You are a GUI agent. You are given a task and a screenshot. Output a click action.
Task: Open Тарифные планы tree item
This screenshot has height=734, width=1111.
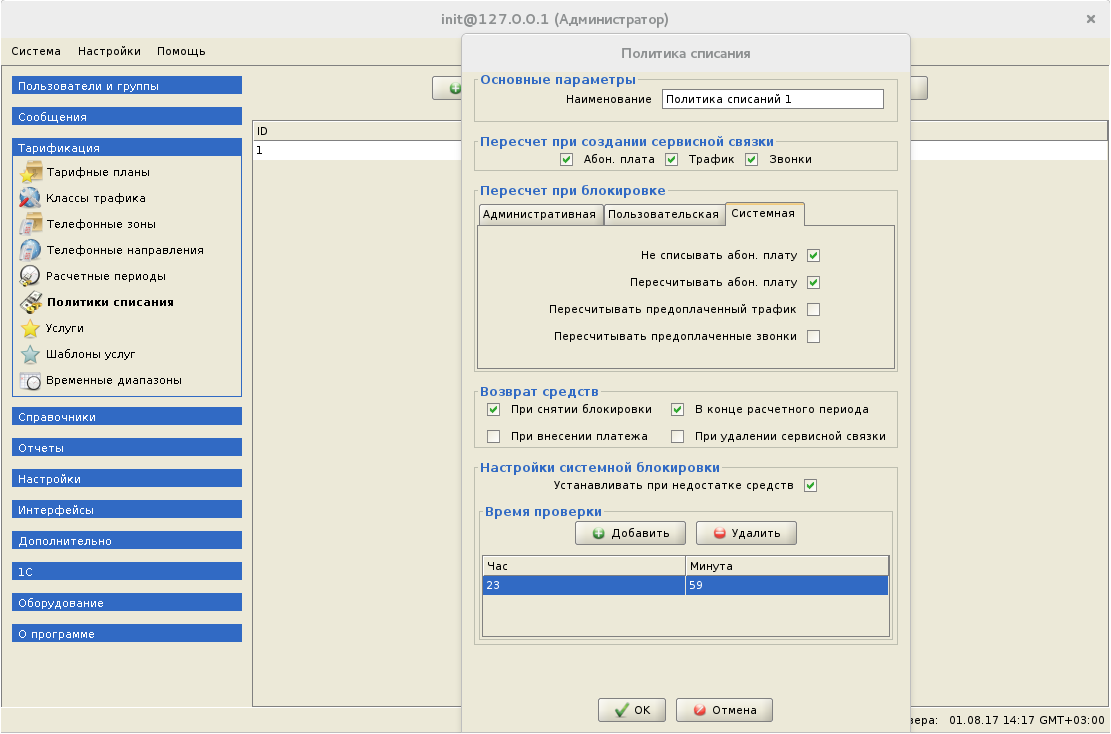(x=98, y=172)
